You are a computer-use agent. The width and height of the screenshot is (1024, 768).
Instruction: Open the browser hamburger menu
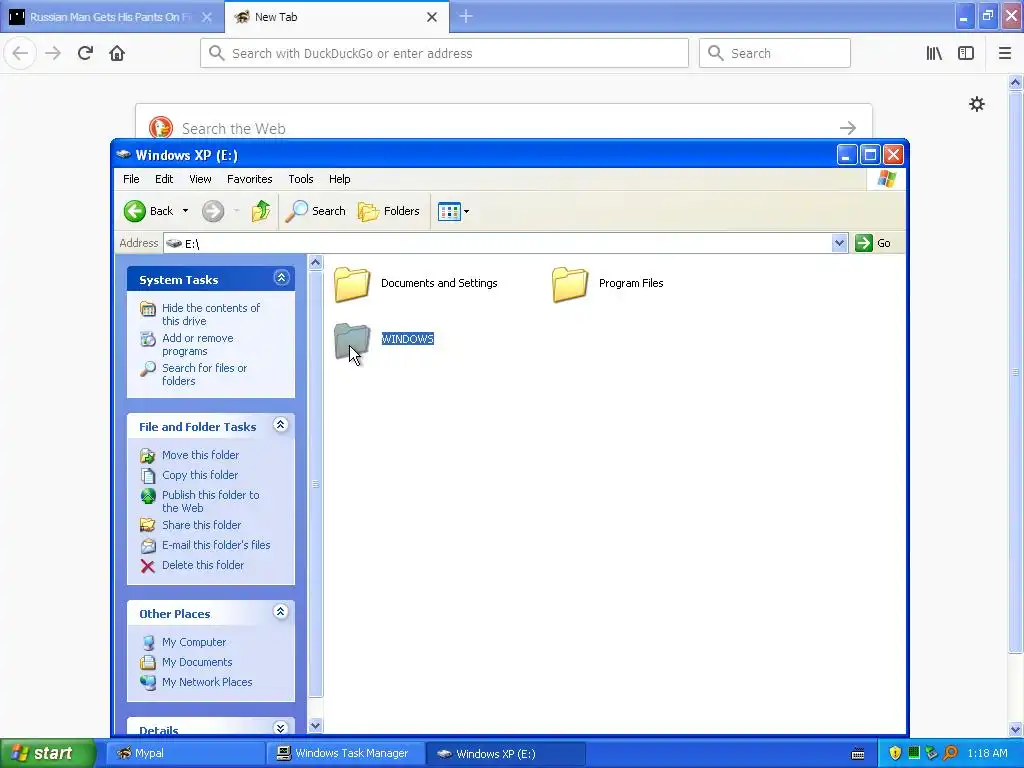click(x=1005, y=53)
